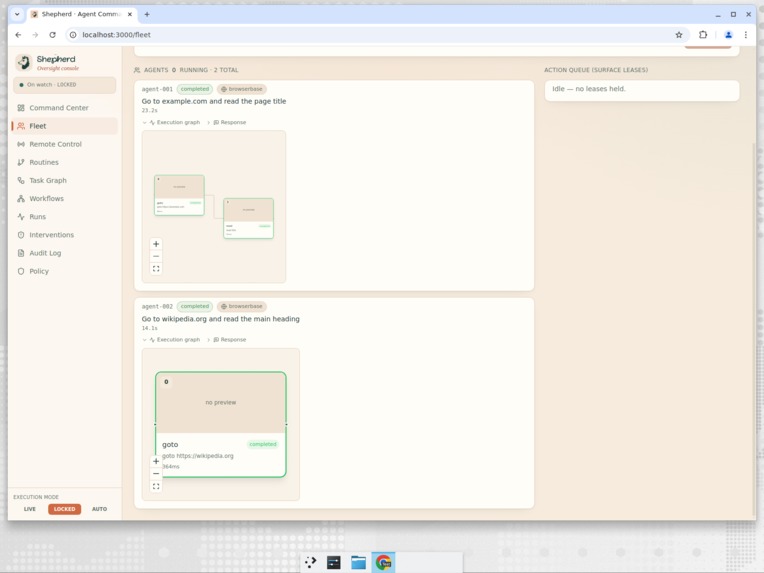This screenshot has width=764, height=573.
Task: Click the Remote Control broadcast icon
Action: tap(21, 144)
